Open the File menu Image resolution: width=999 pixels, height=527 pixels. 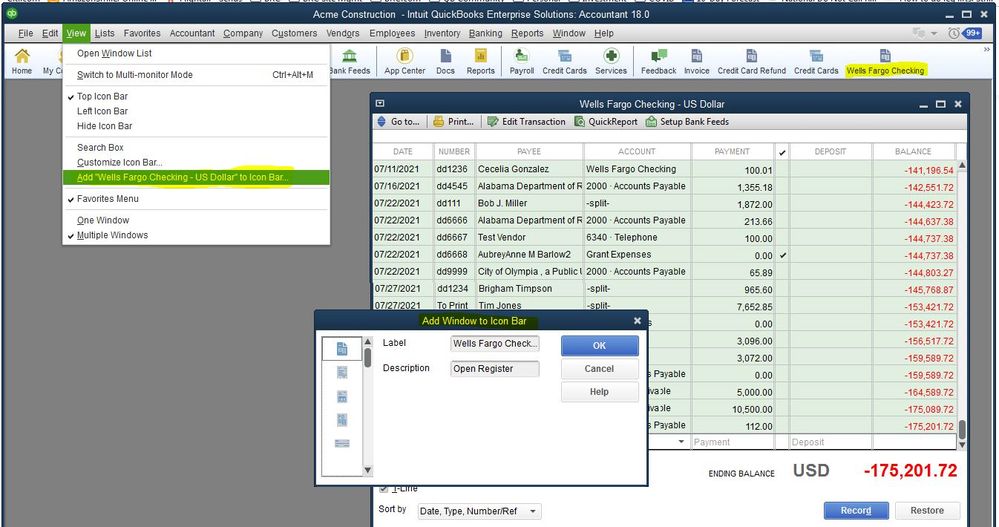click(x=25, y=33)
